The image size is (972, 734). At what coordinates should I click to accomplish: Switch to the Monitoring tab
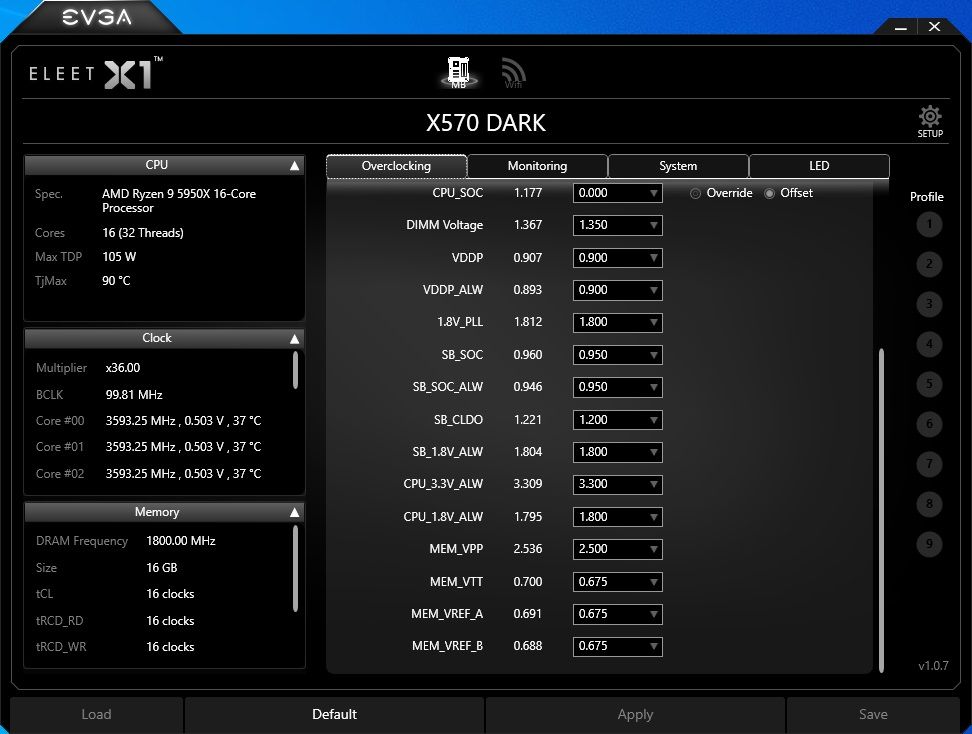[537, 166]
